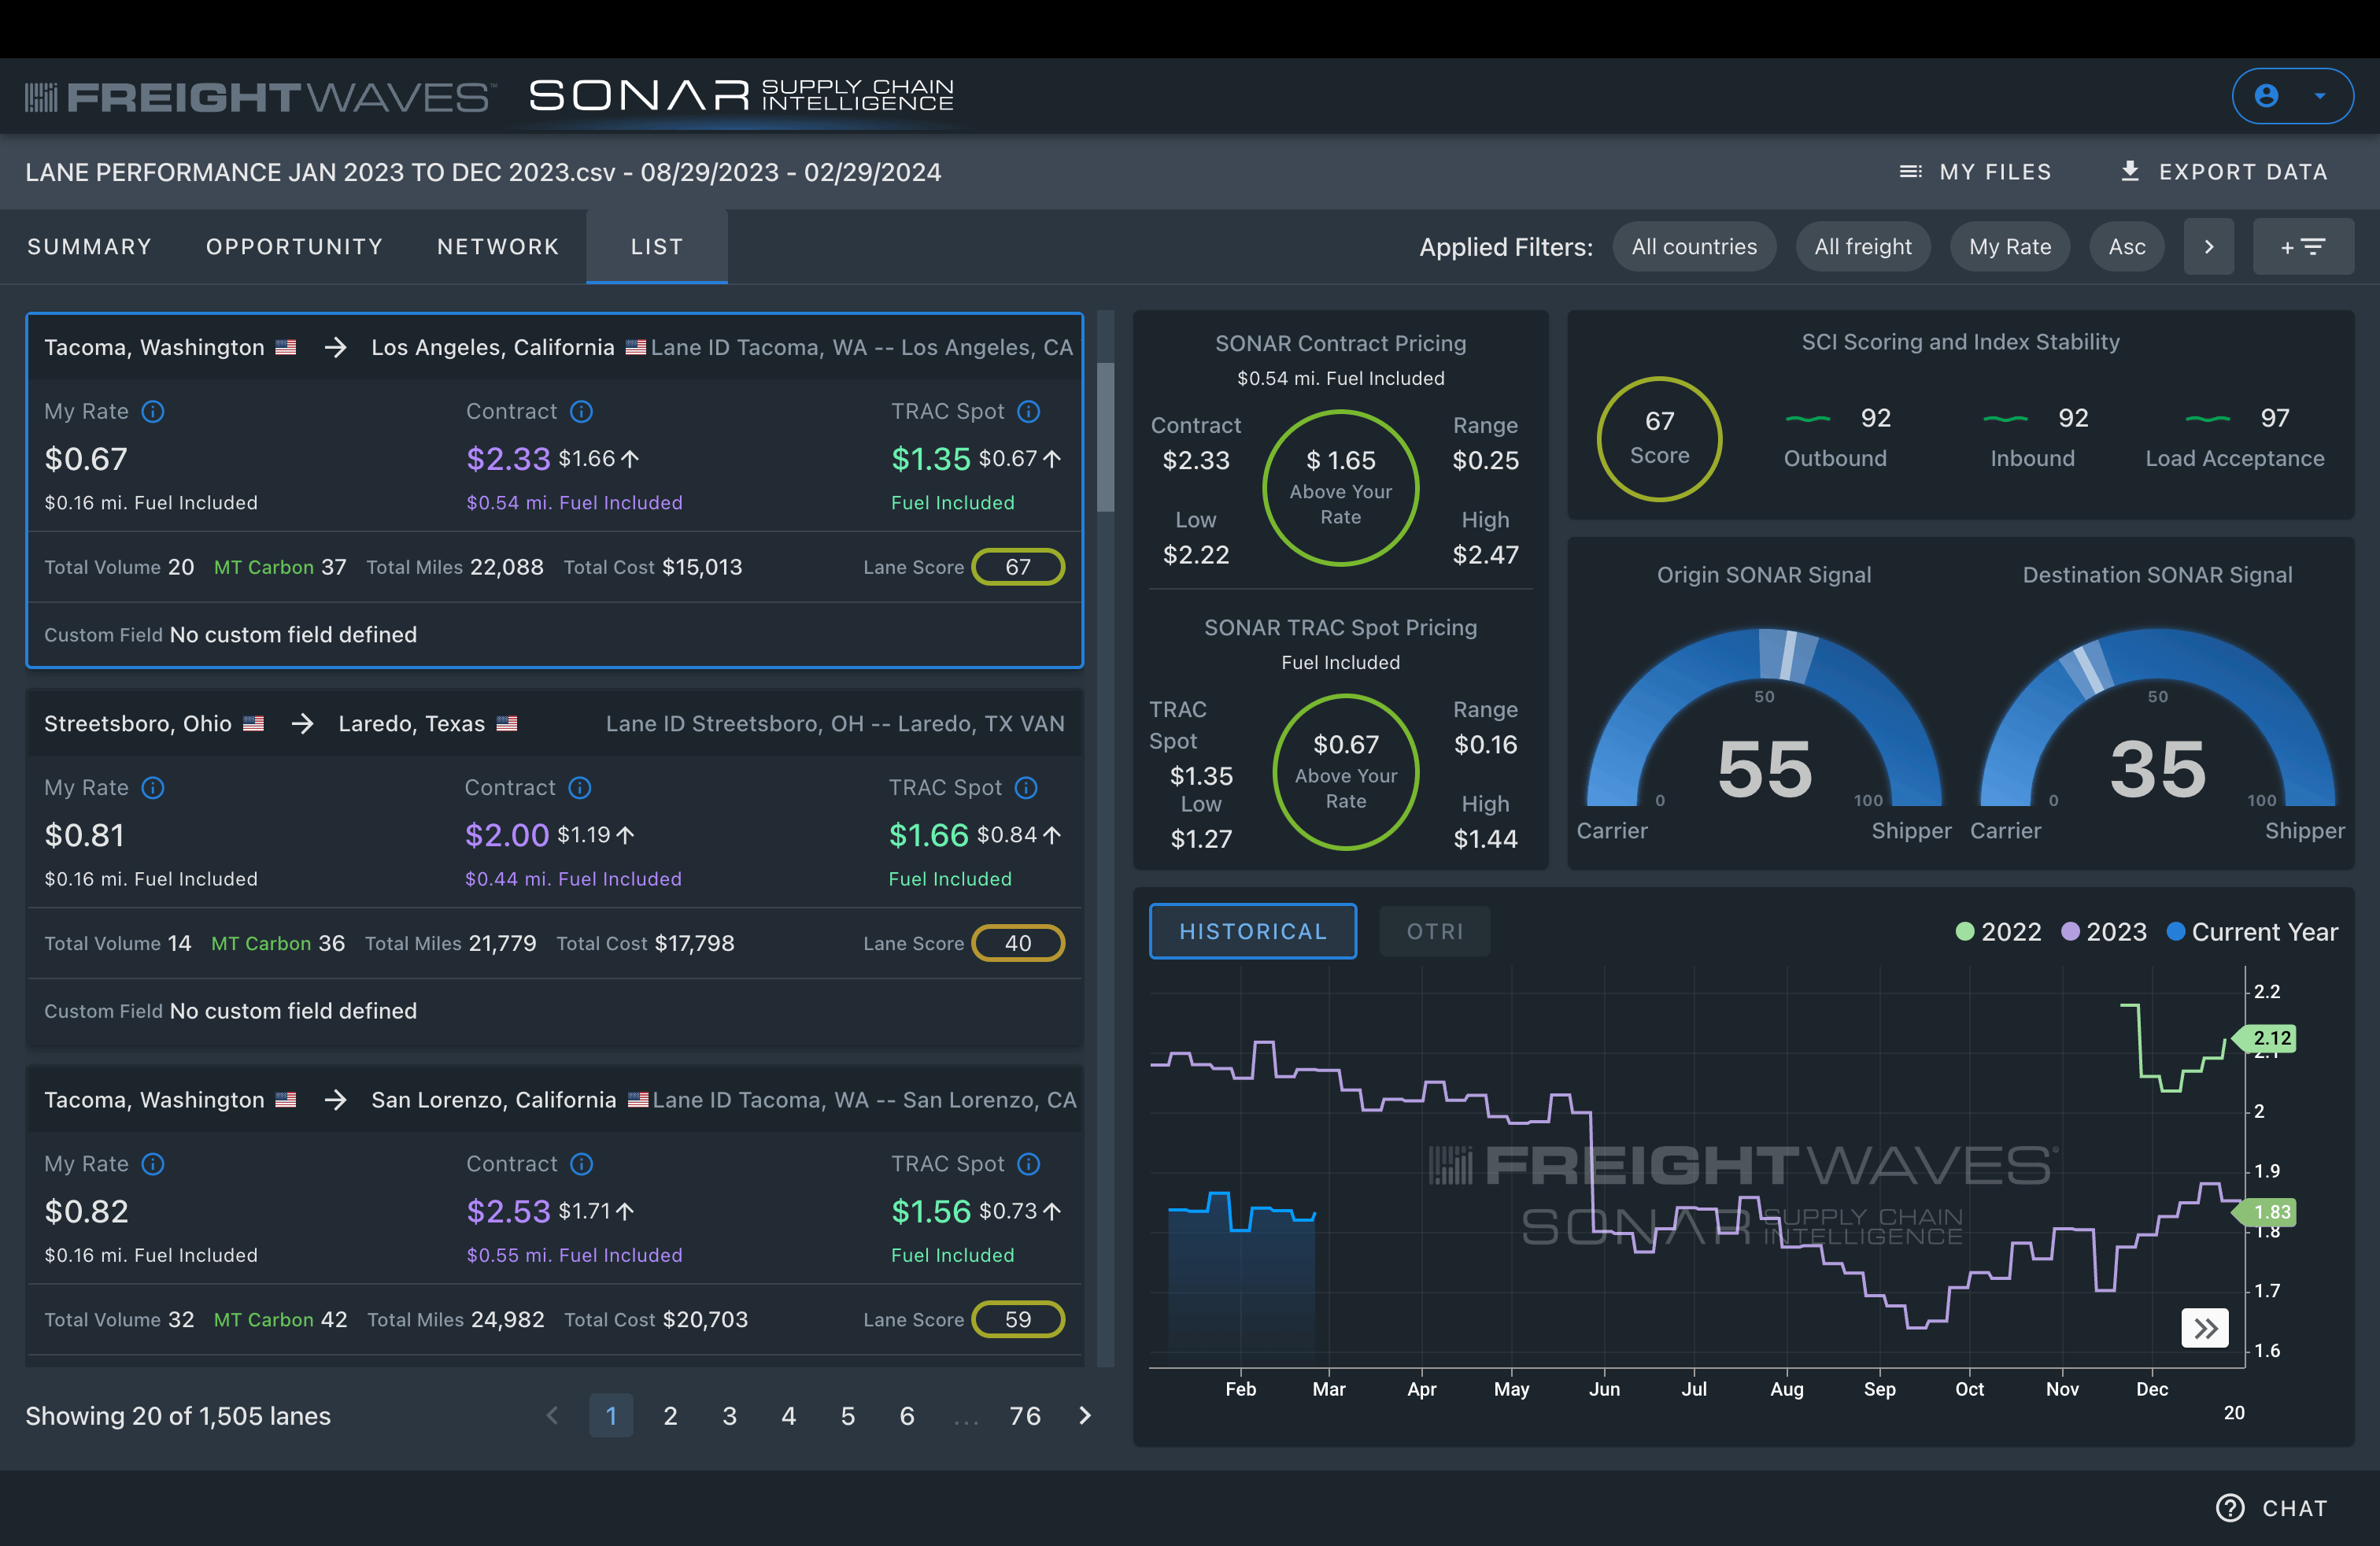The image size is (2380, 1546).
Task: Click the FreightWaves logo
Action: pos(260,97)
